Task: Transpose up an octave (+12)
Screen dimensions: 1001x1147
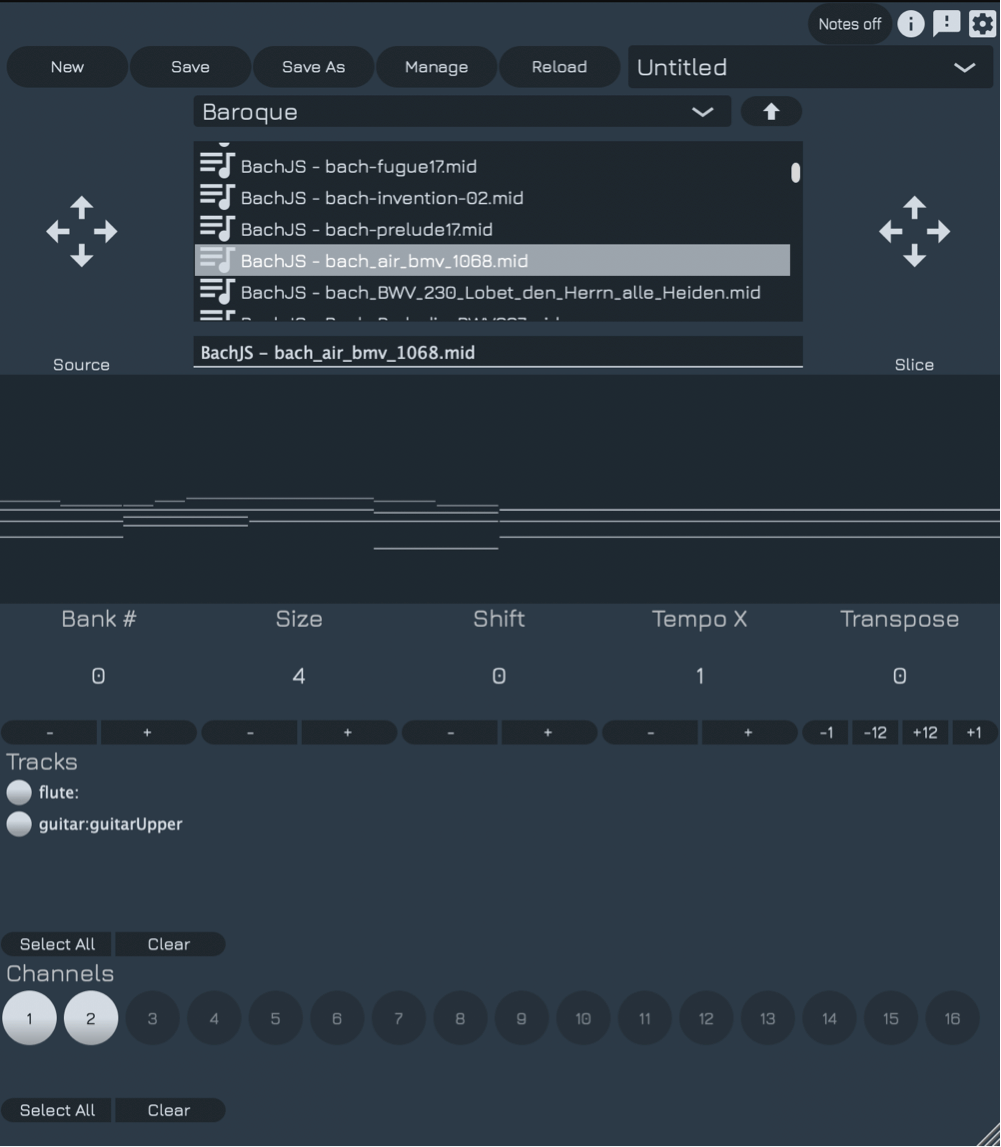Action: click(925, 732)
